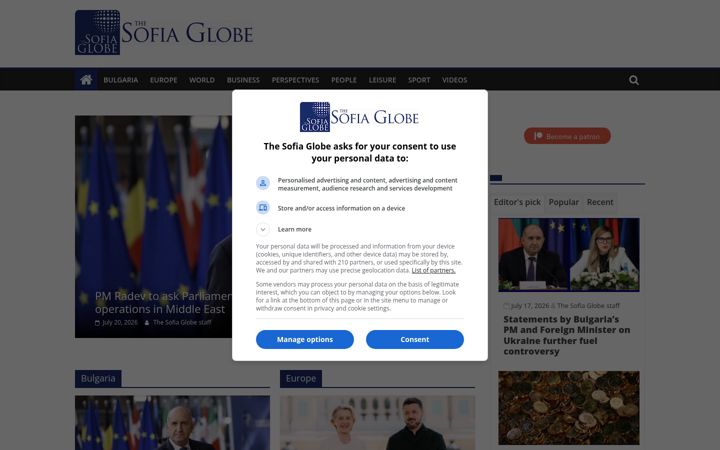Open the Europe menu item
Image resolution: width=720 pixels, height=450 pixels.
[163, 80]
